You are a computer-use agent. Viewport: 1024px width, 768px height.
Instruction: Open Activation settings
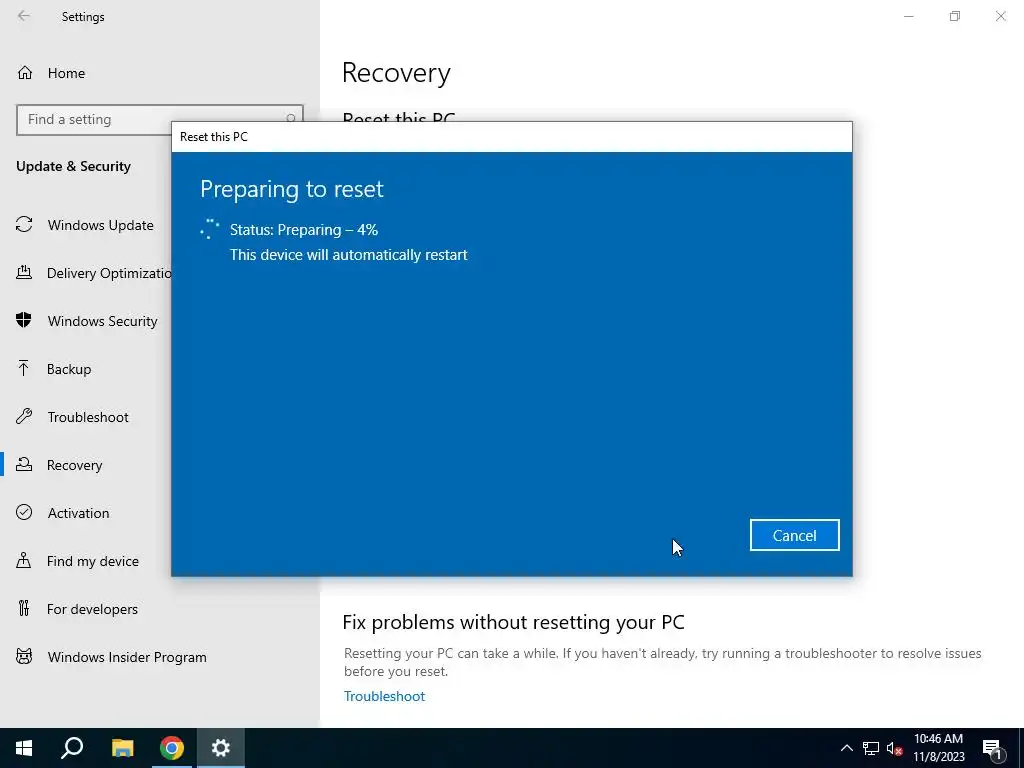click(78, 513)
